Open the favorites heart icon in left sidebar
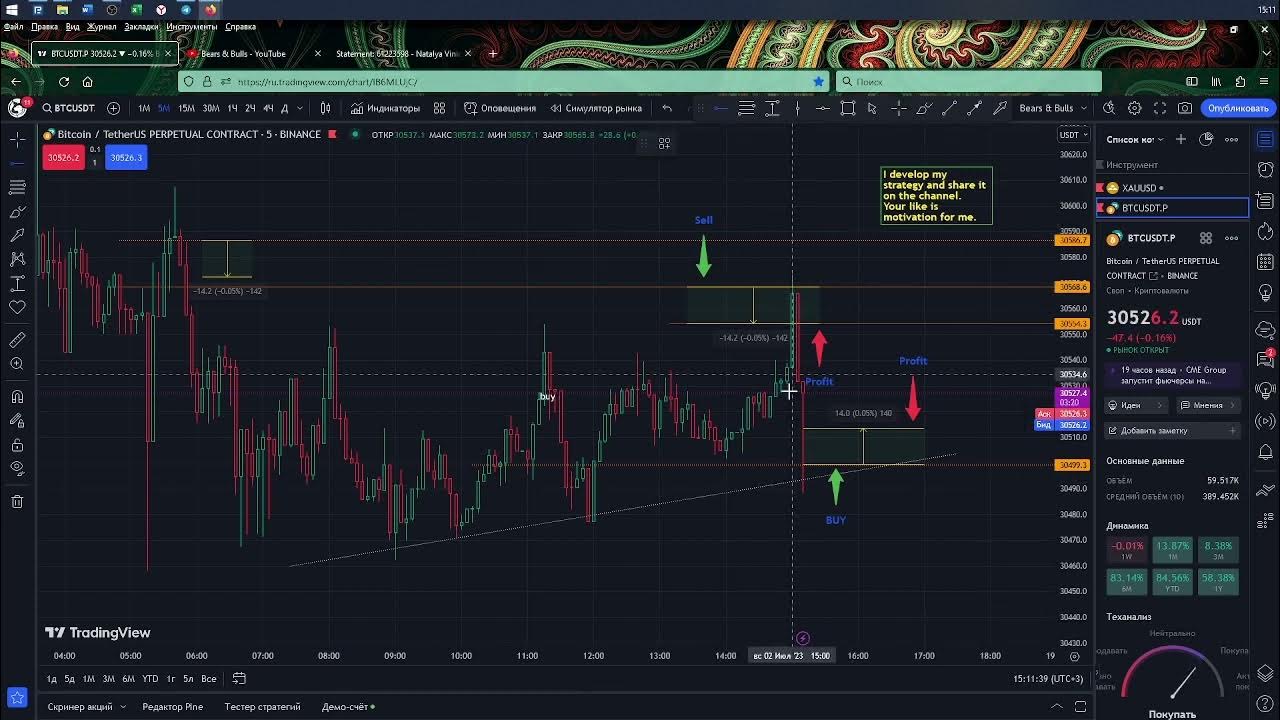Image resolution: width=1280 pixels, height=720 pixels. 17,308
